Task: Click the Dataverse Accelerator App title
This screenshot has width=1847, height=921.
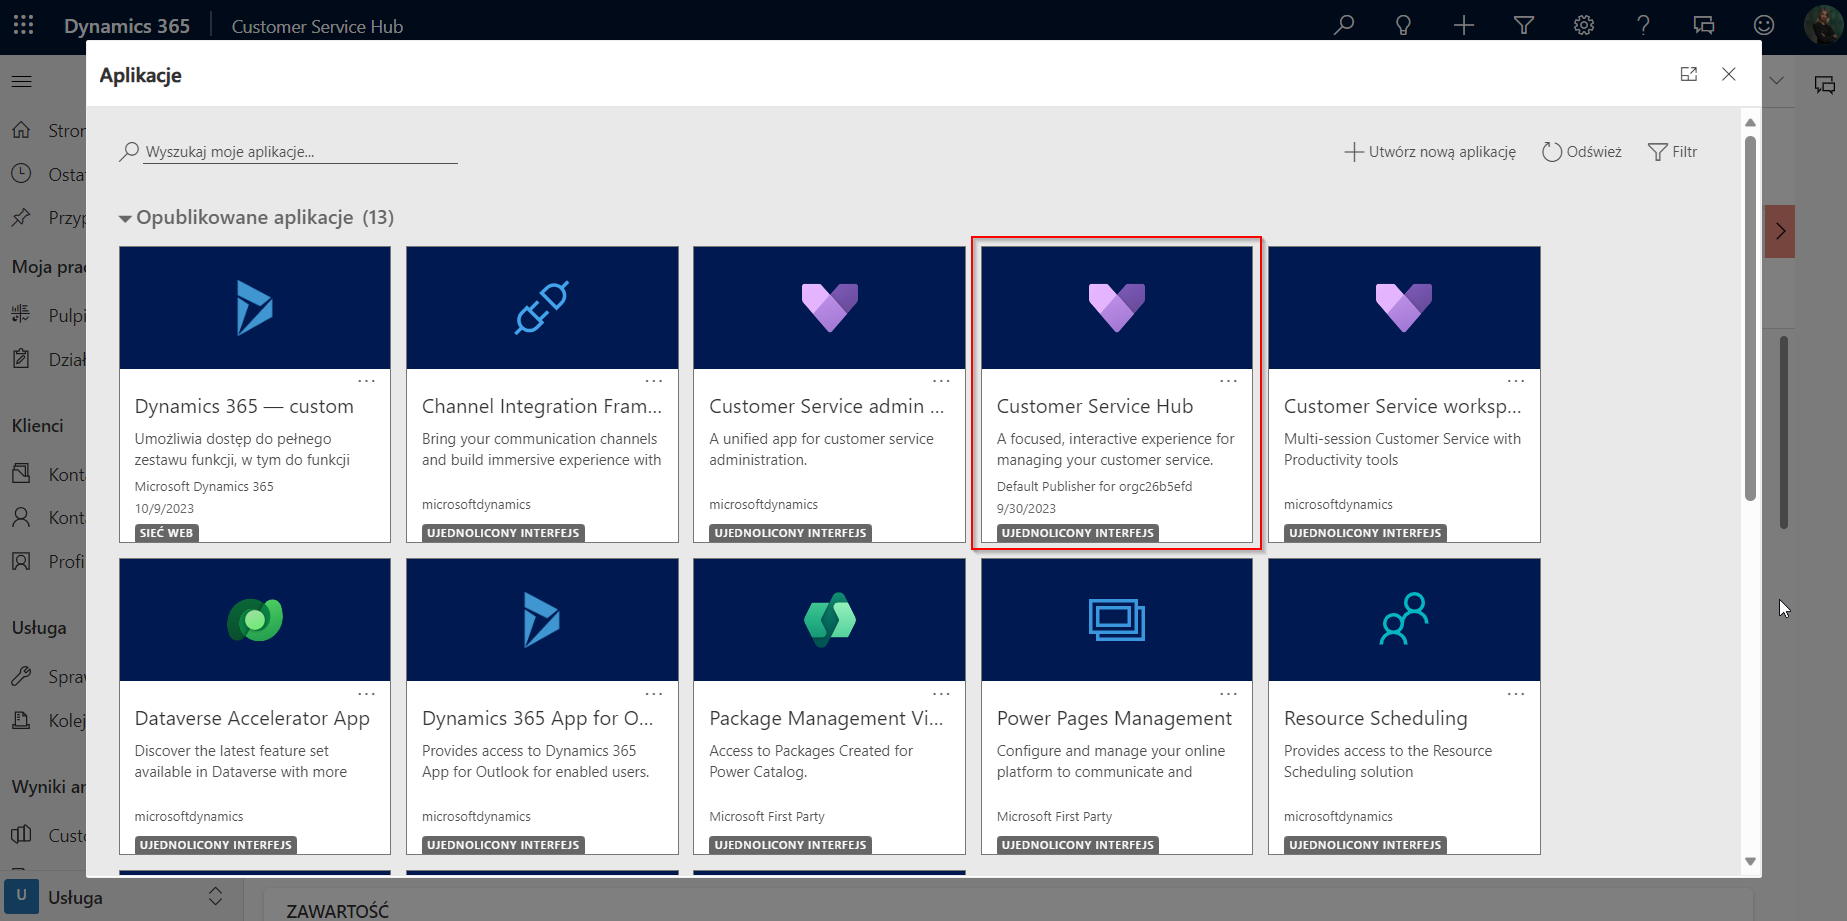Action: click(252, 718)
